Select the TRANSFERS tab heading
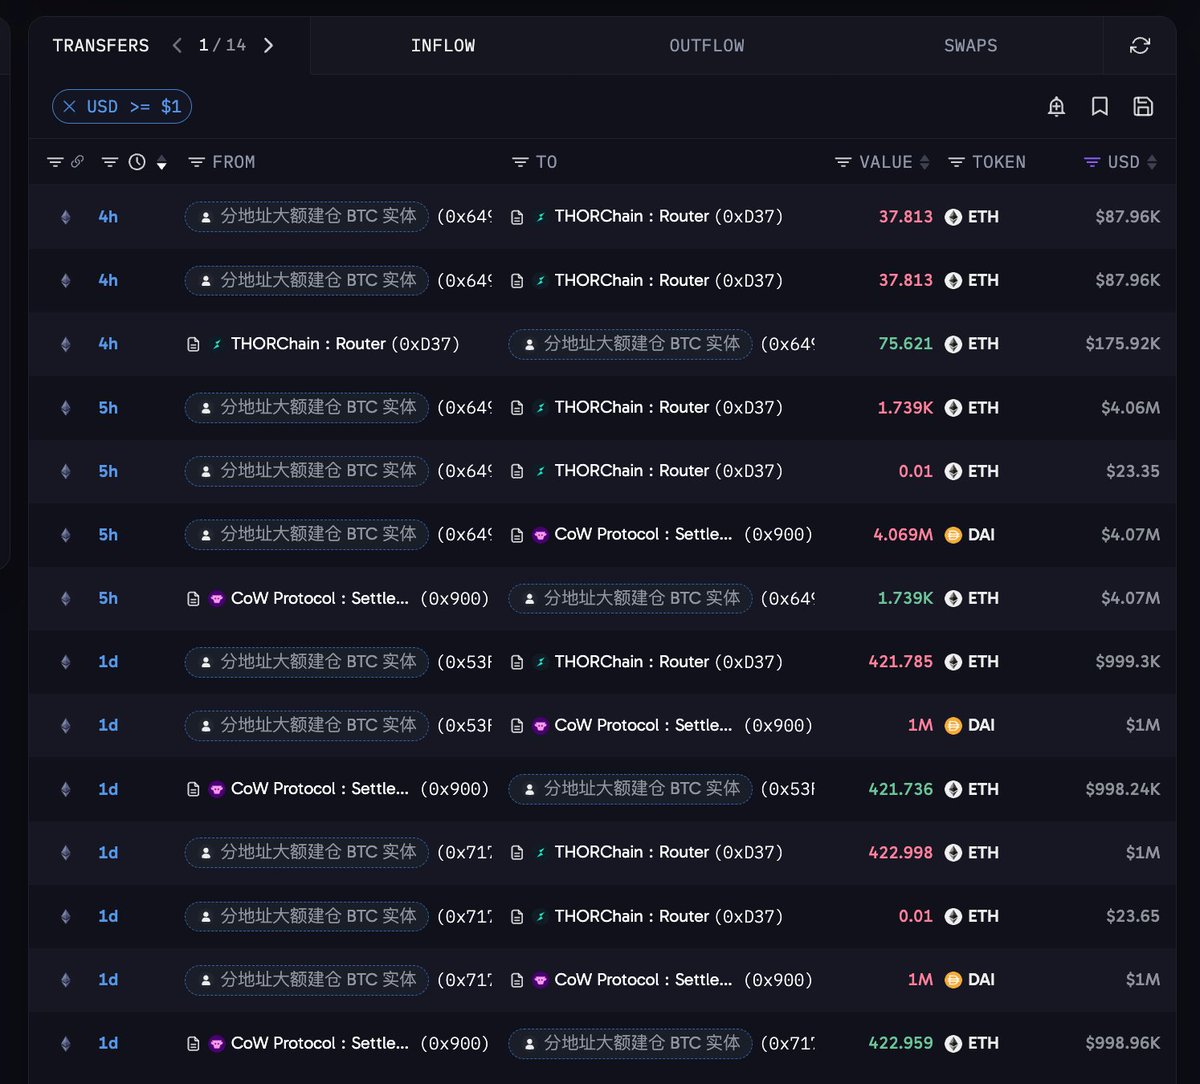1200x1084 pixels. [101, 45]
